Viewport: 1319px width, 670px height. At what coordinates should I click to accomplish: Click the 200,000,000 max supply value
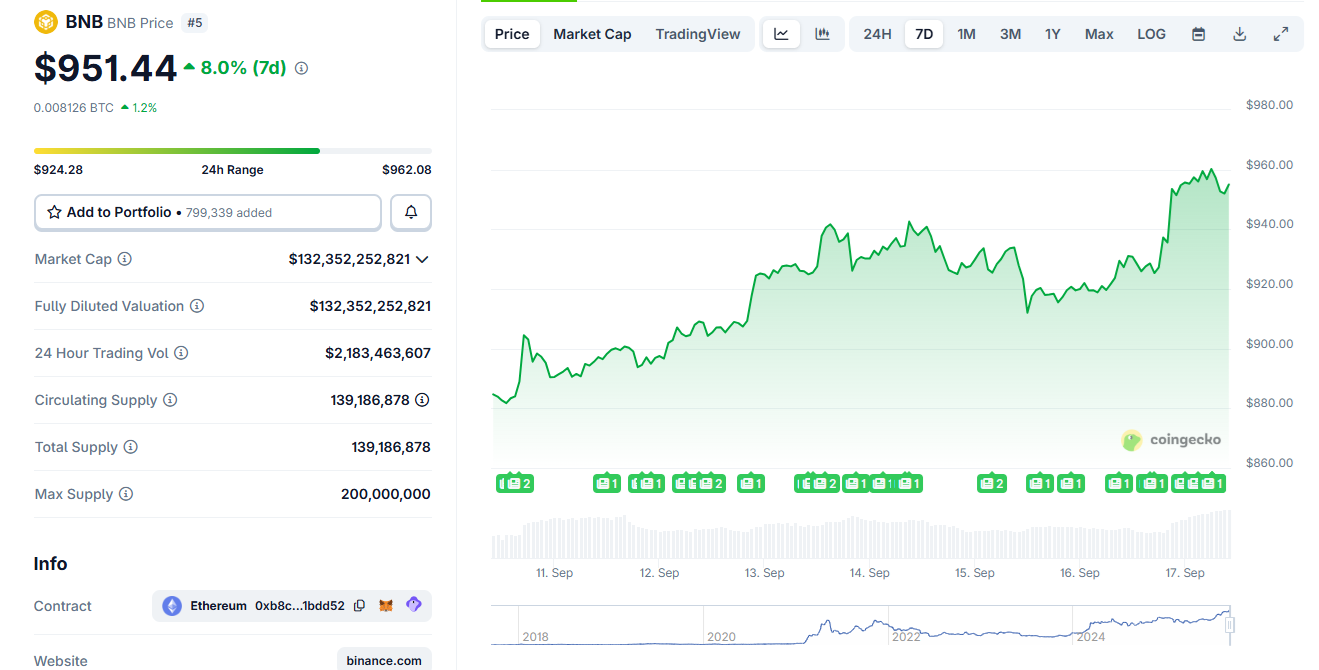(386, 494)
